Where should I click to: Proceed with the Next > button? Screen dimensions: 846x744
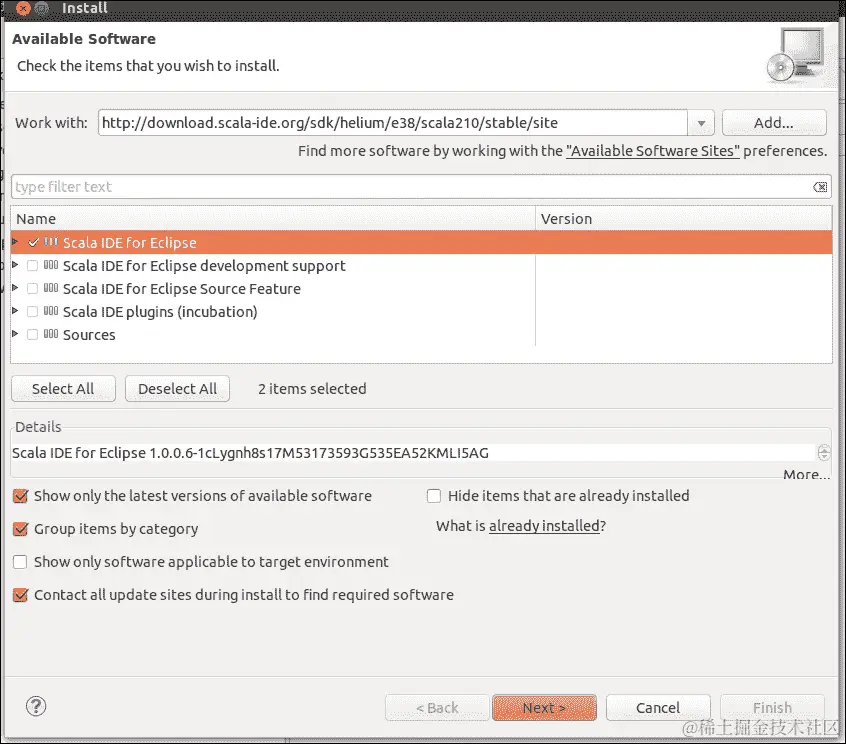[x=544, y=707]
